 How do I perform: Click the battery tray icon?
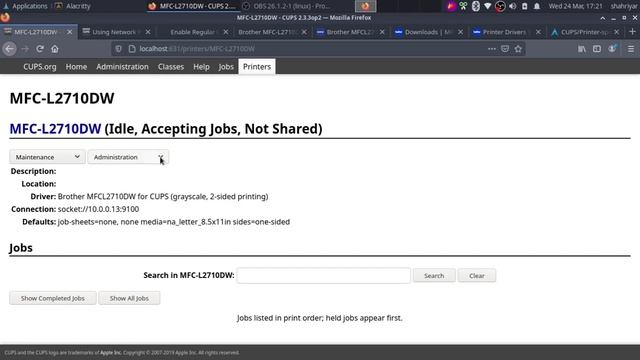[x=525, y=6]
